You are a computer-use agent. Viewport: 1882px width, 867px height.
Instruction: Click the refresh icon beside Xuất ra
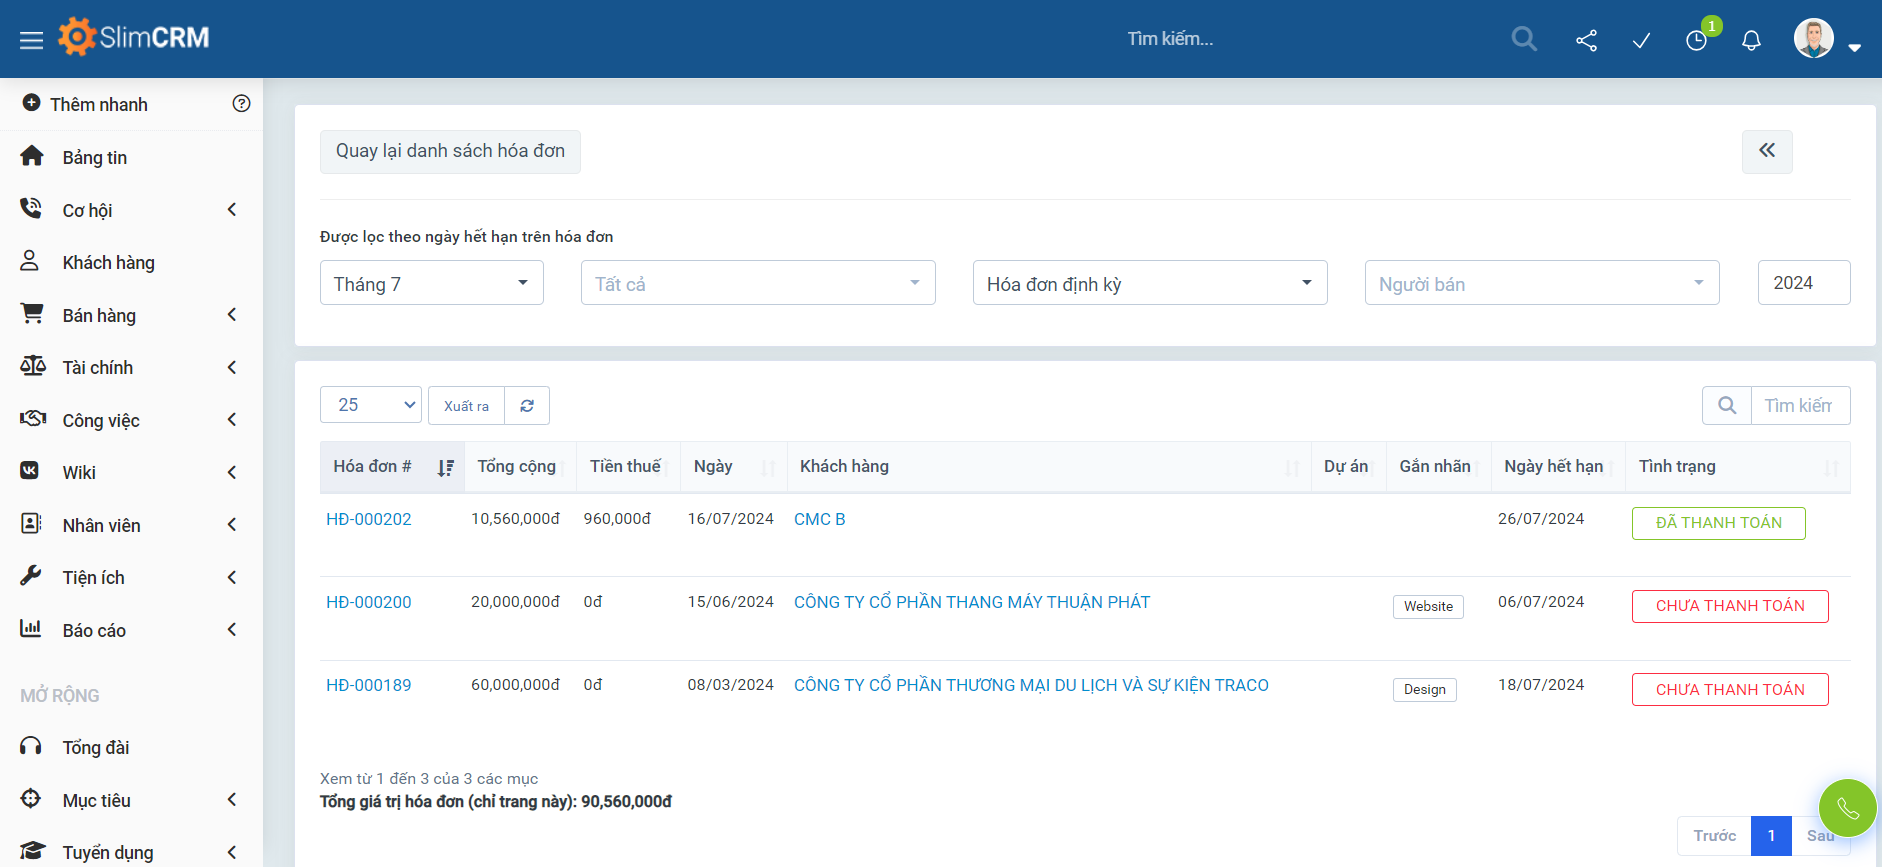527,406
